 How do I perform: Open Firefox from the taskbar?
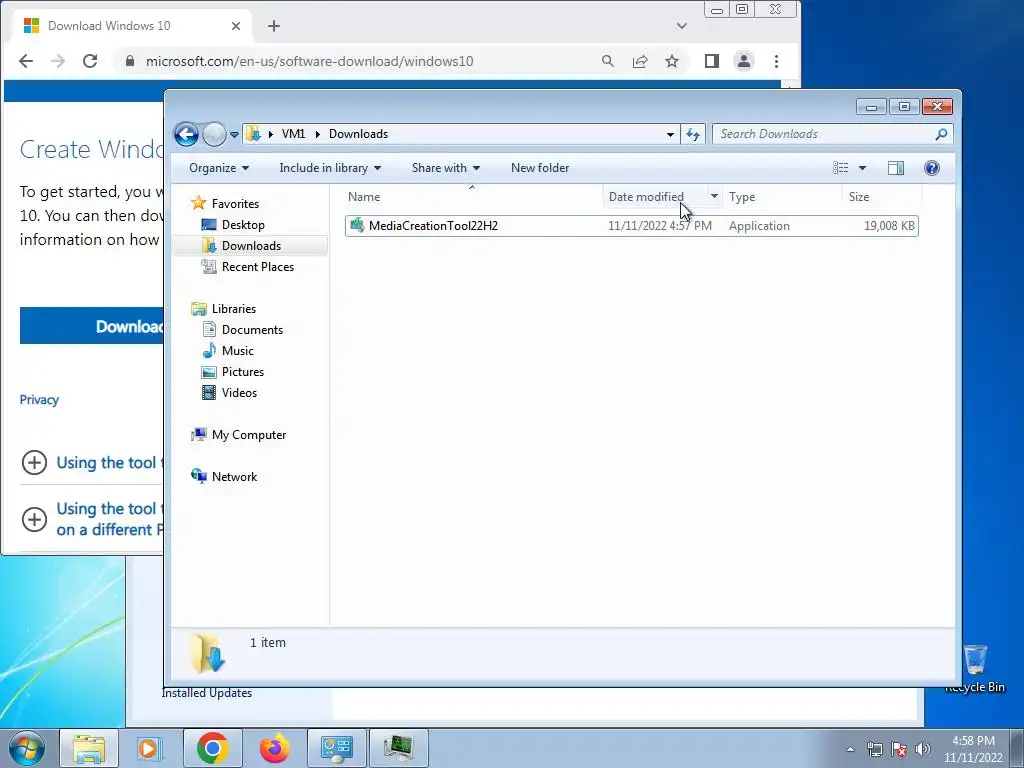(274, 748)
